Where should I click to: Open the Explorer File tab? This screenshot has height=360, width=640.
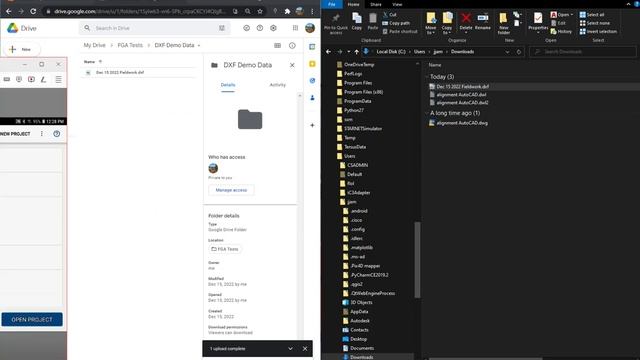pos(332,4)
